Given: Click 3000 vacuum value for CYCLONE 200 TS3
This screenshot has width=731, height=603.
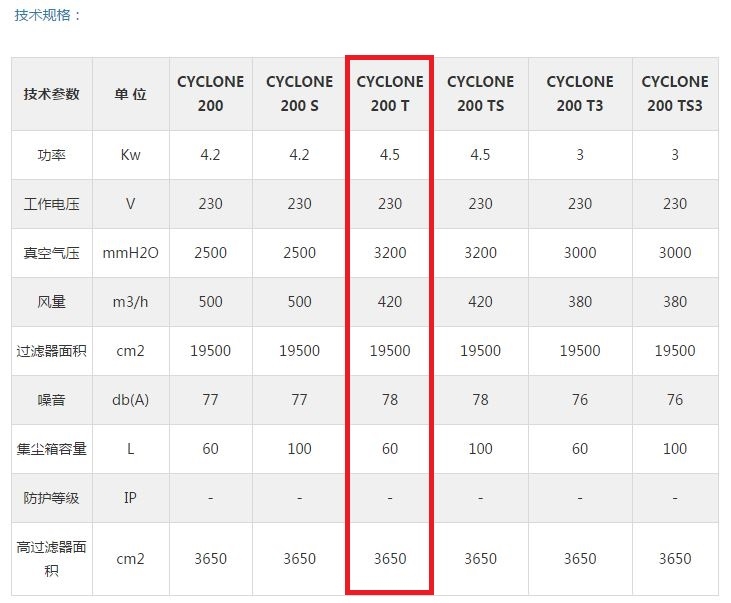Looking at the screenshot, I should [675, 253].
